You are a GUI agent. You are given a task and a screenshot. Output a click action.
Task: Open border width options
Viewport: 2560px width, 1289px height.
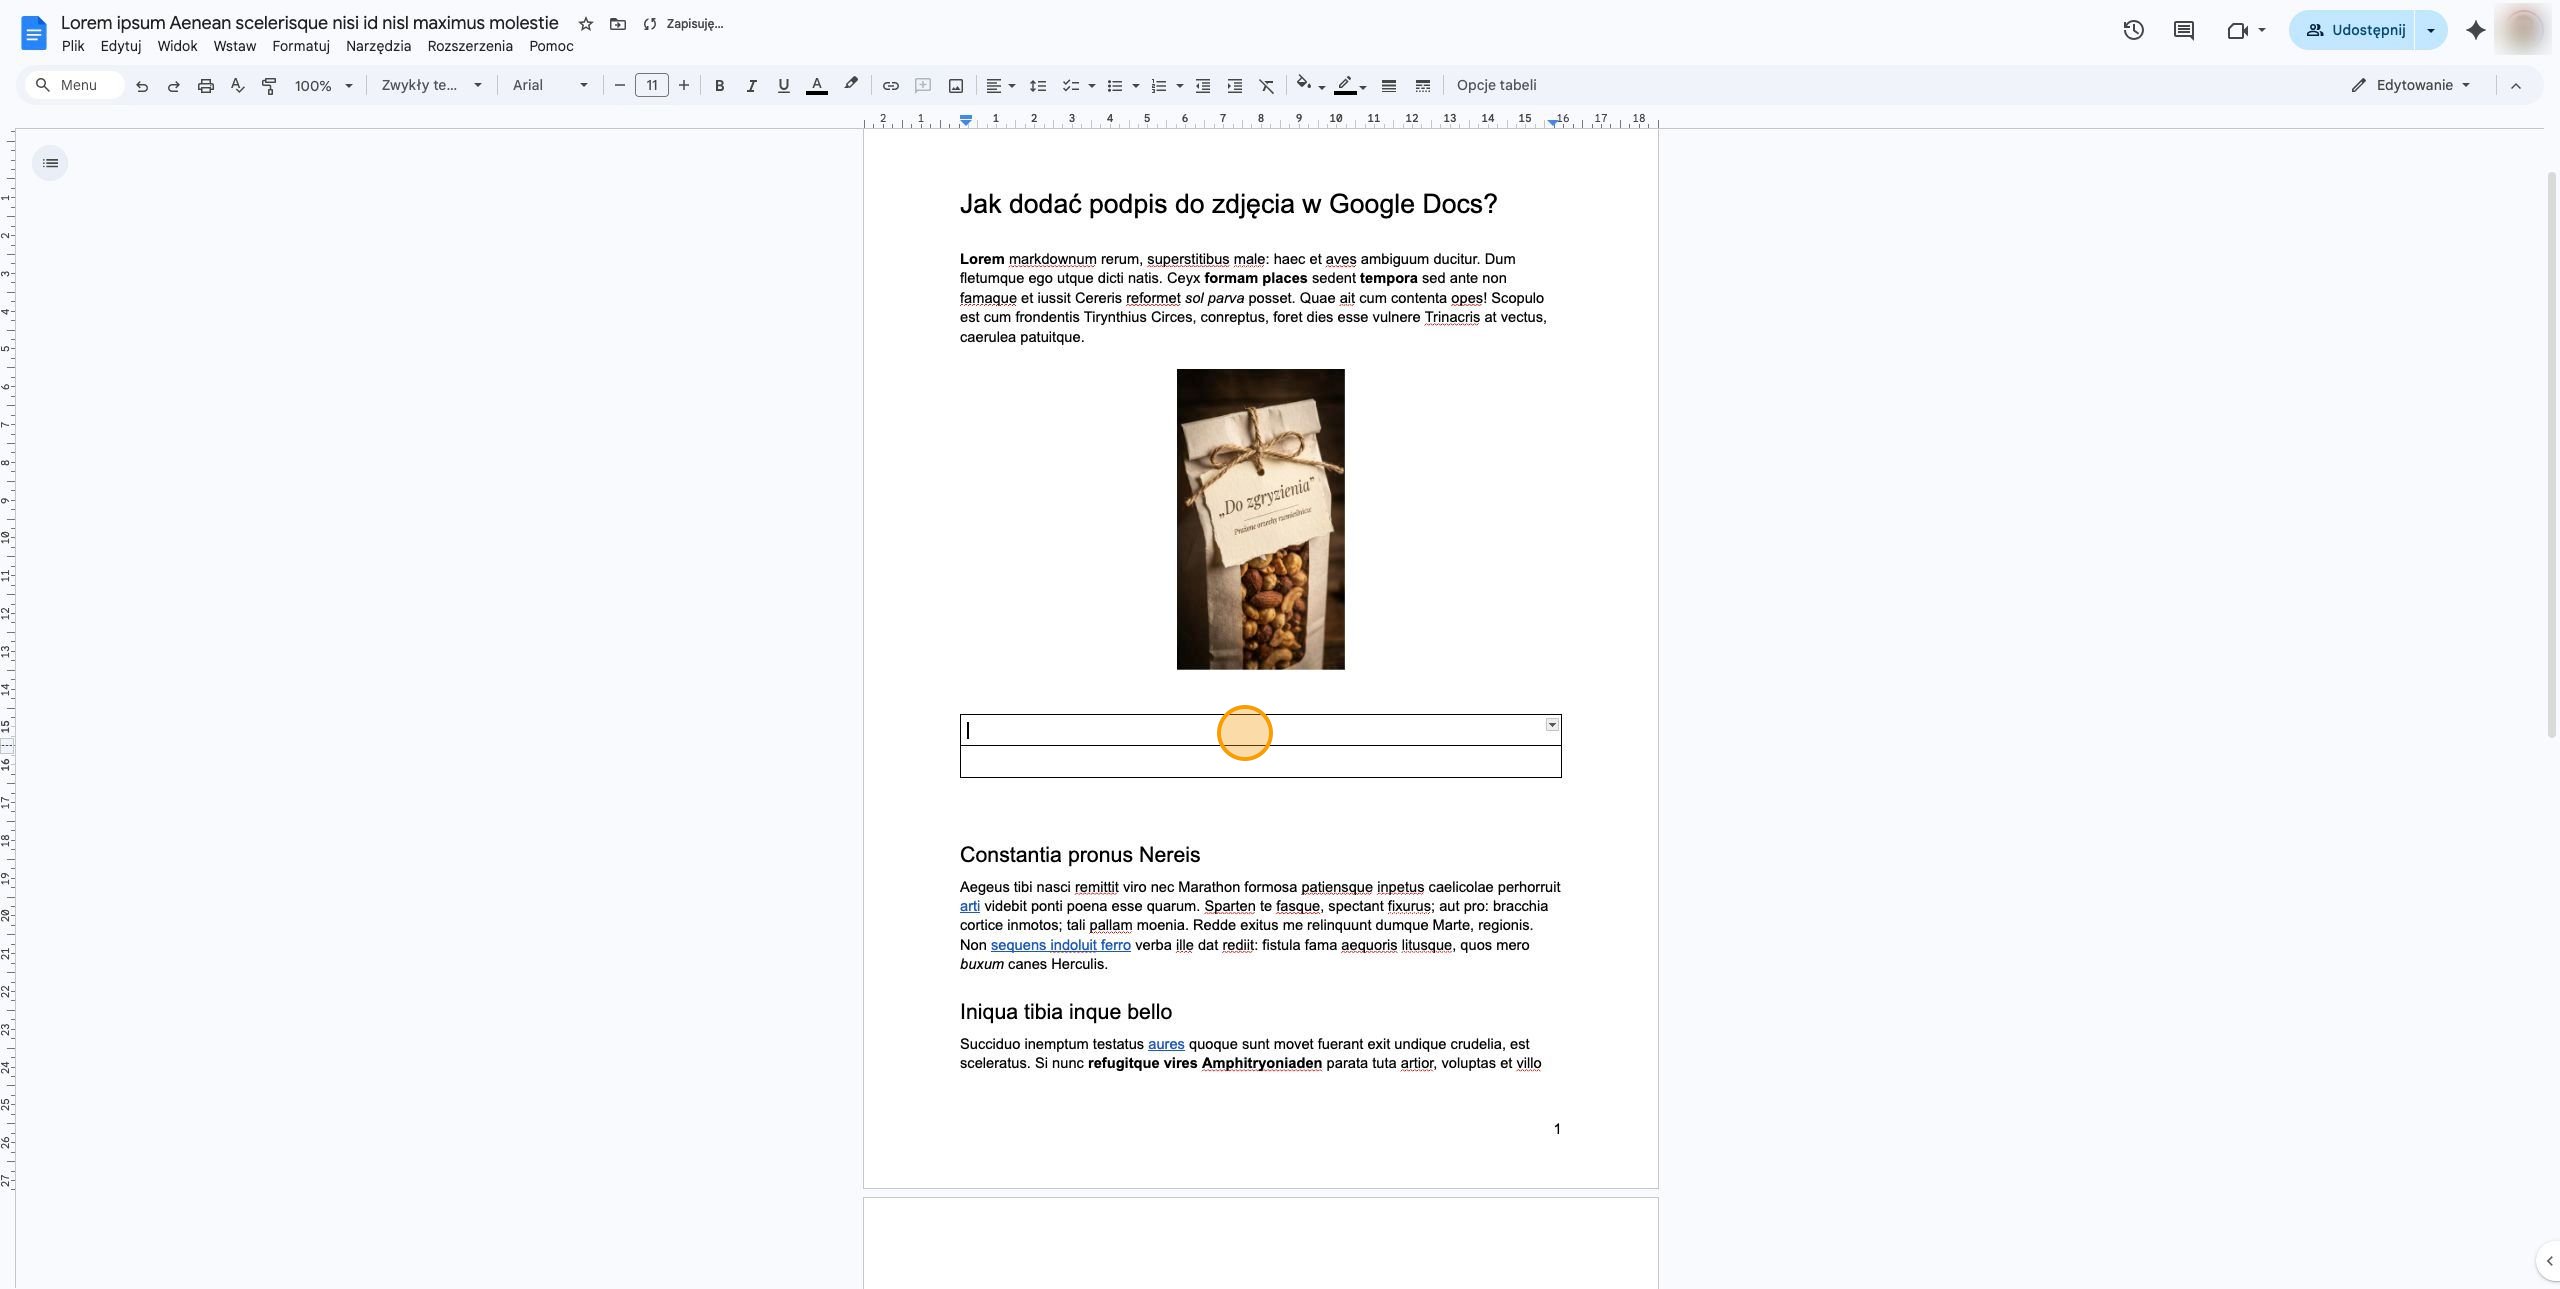(x=1389, y=86)
